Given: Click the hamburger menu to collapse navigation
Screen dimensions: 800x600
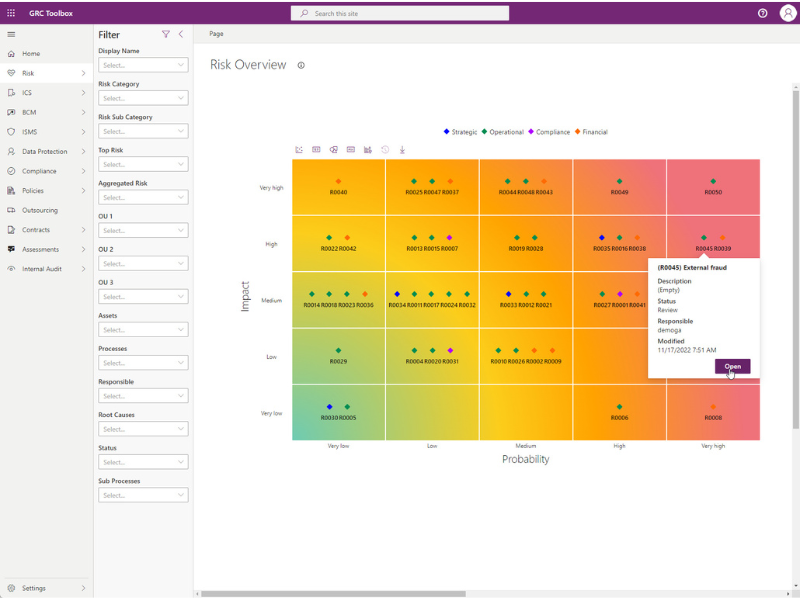Looking at the screenshot, I should pos(11,34).
